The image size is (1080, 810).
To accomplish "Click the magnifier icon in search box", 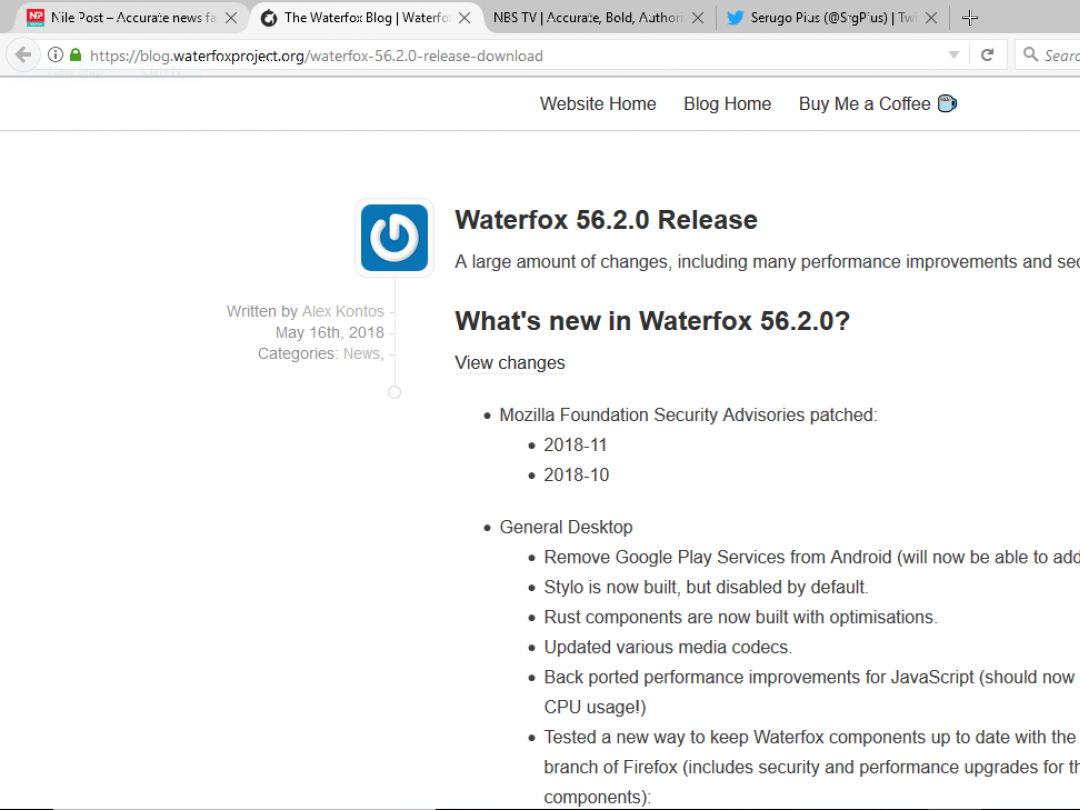I will pyautogui.click(x=1031, y=55).
